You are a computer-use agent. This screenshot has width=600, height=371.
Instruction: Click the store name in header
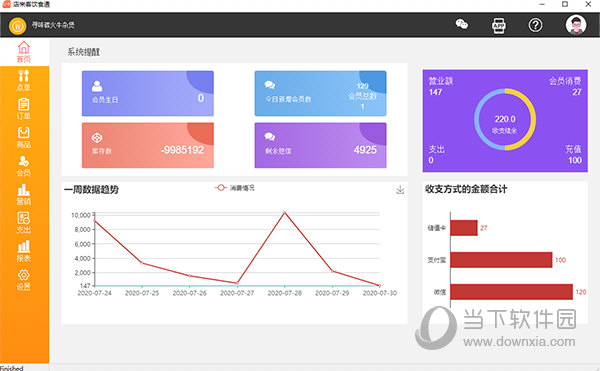53,25
